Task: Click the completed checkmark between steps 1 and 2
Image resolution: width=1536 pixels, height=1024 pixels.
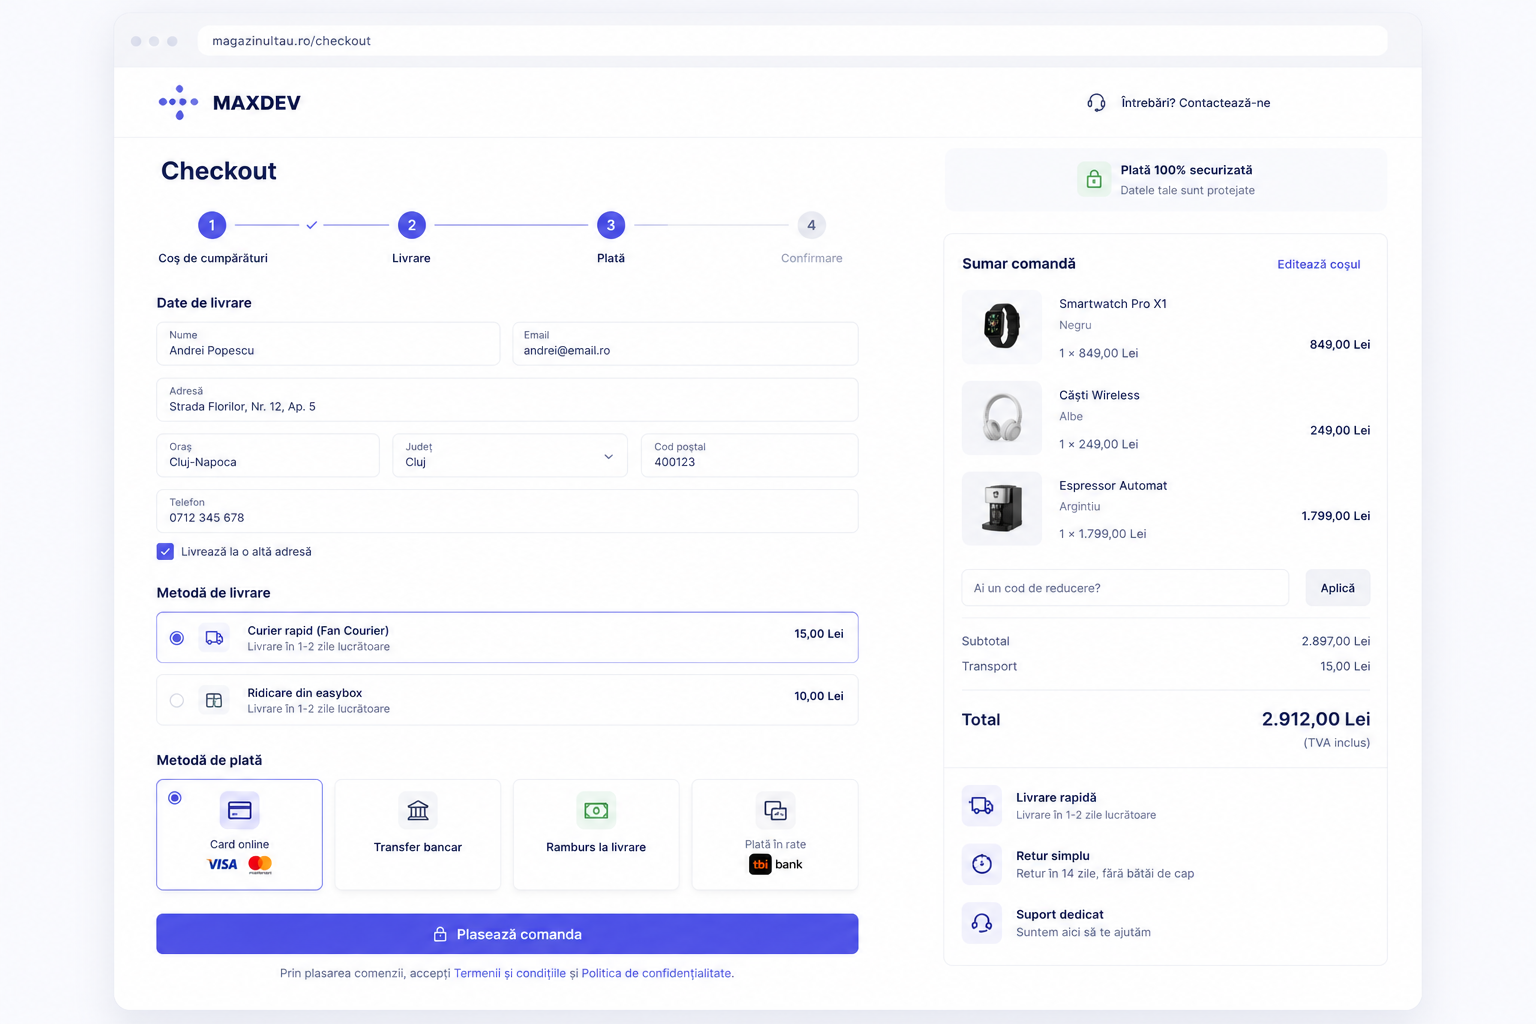Action: pyautogui.click(x=312, y=225)
